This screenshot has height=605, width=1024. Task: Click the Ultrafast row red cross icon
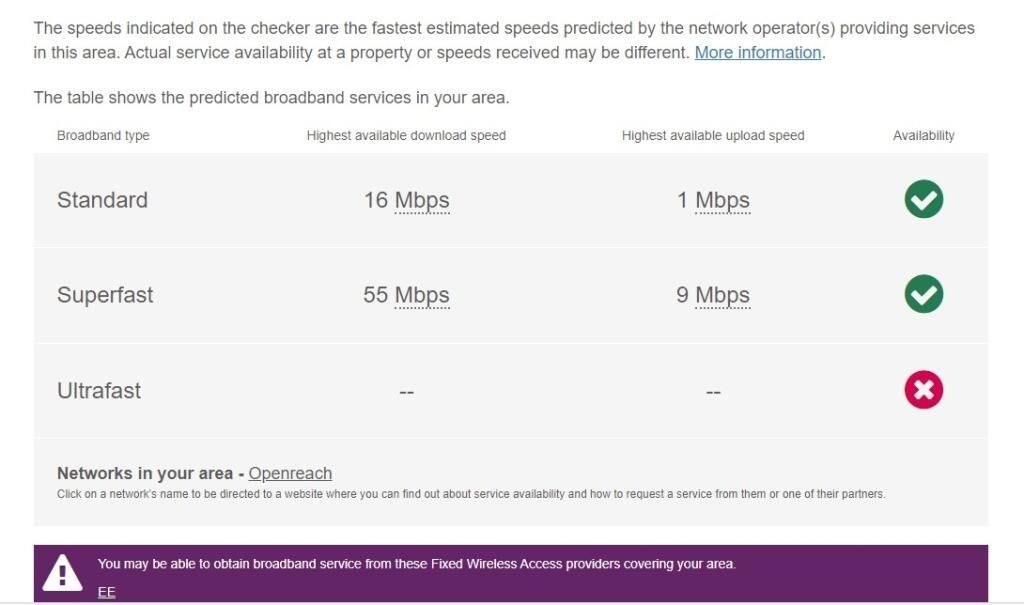tap(924, 390)
